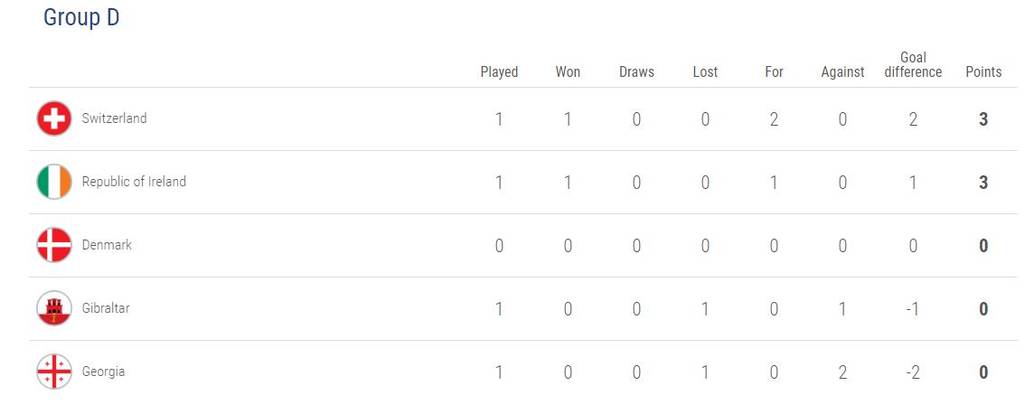Select the Denmark team name
Image resolution: width=1024 pixels, height=410 pixels.
coord(106,245)
